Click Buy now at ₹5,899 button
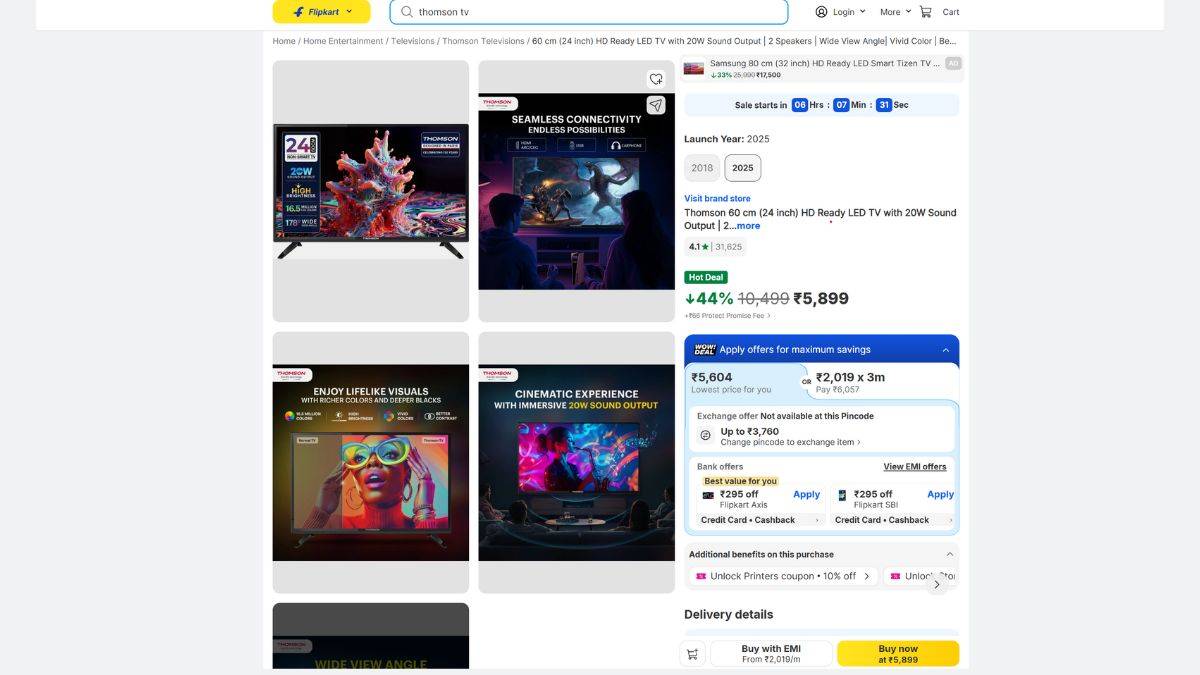This screenshot has width=1200, height=675. click(898, 654)
